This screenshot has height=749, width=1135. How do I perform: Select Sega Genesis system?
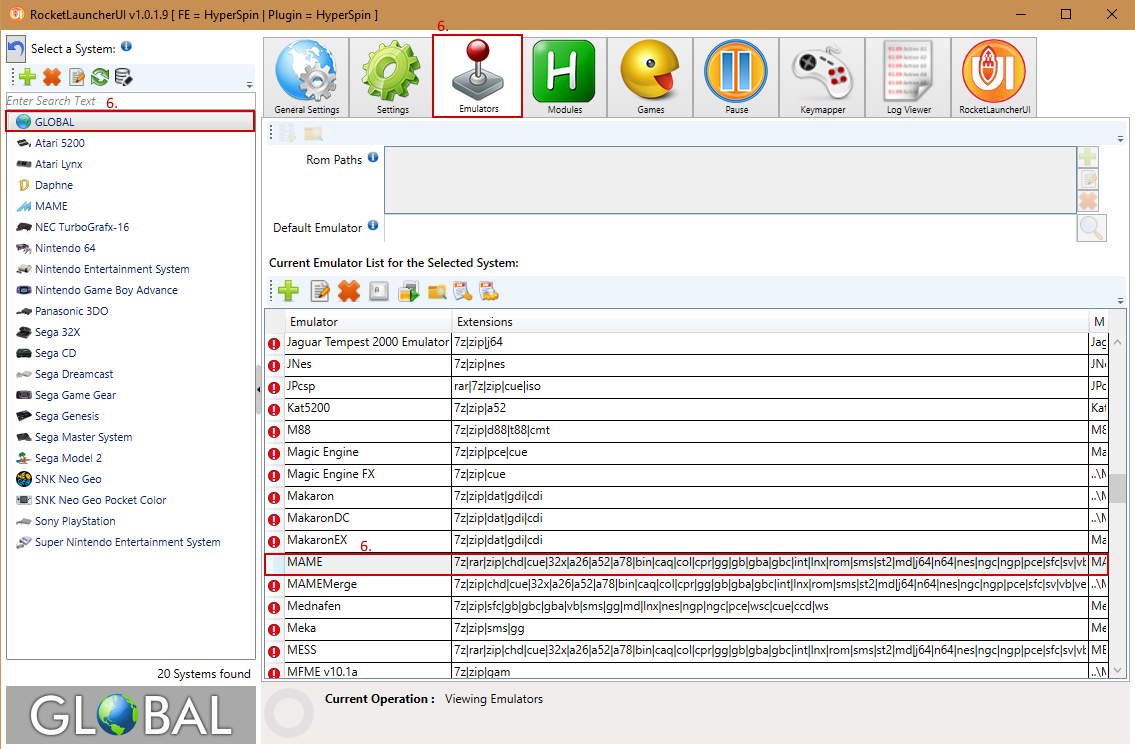point(67,416)
